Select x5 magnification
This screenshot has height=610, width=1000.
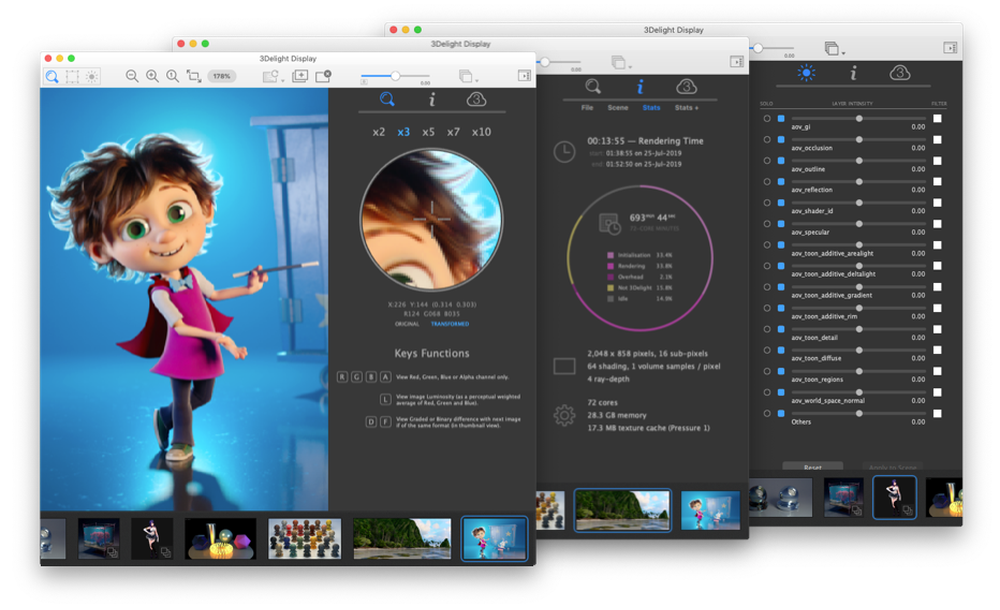pyautogui.click(x=429, y=132)
